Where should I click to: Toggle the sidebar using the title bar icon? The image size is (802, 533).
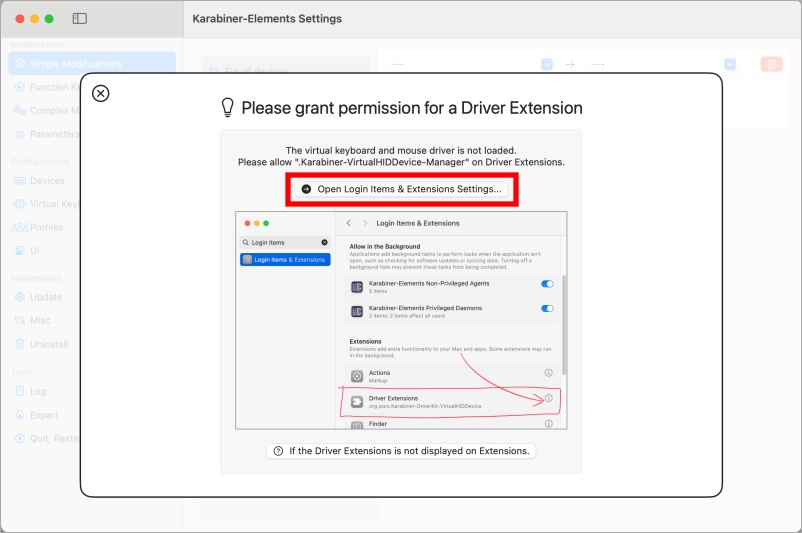[x=80, y=19]
